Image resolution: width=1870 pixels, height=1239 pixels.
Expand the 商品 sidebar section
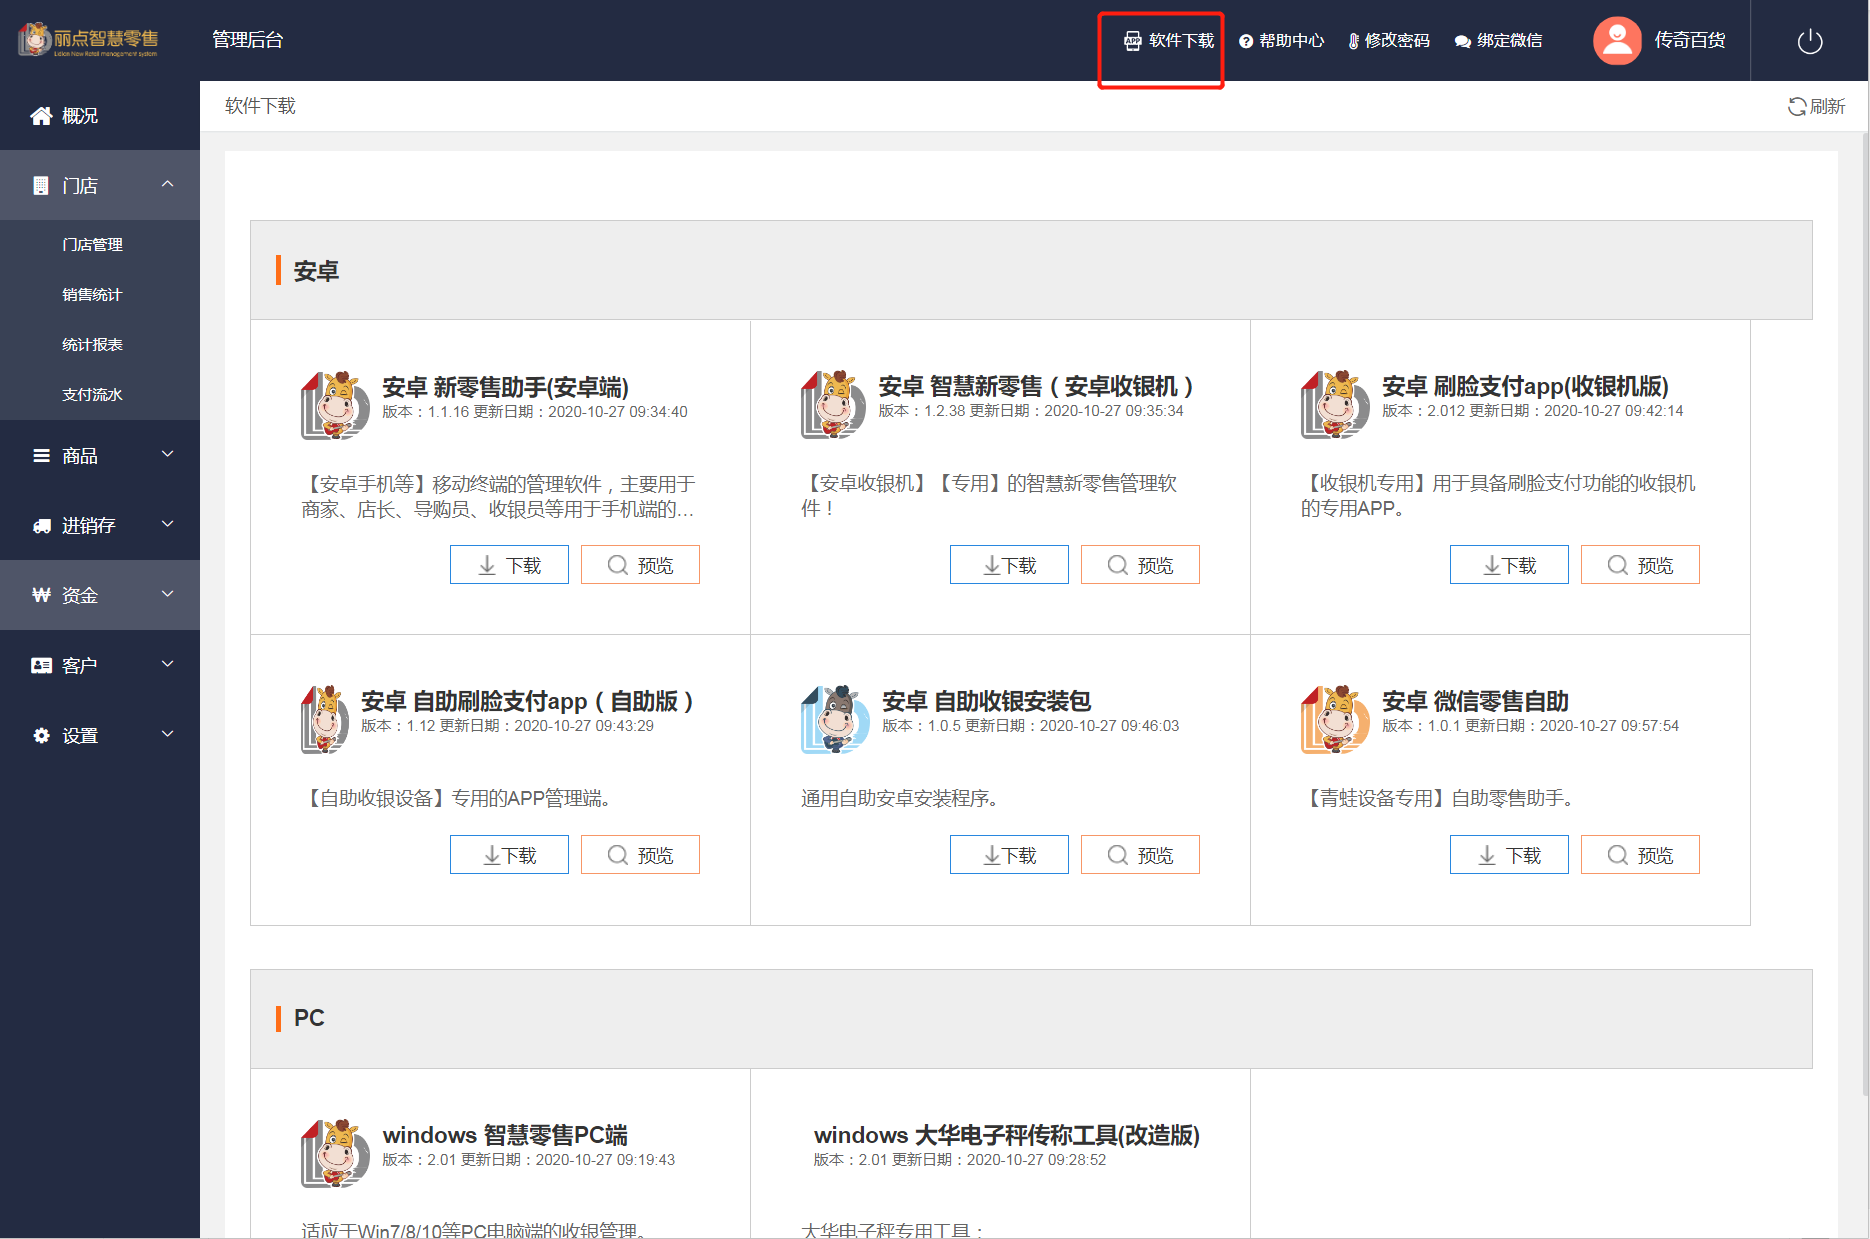[x=100, y=455]
